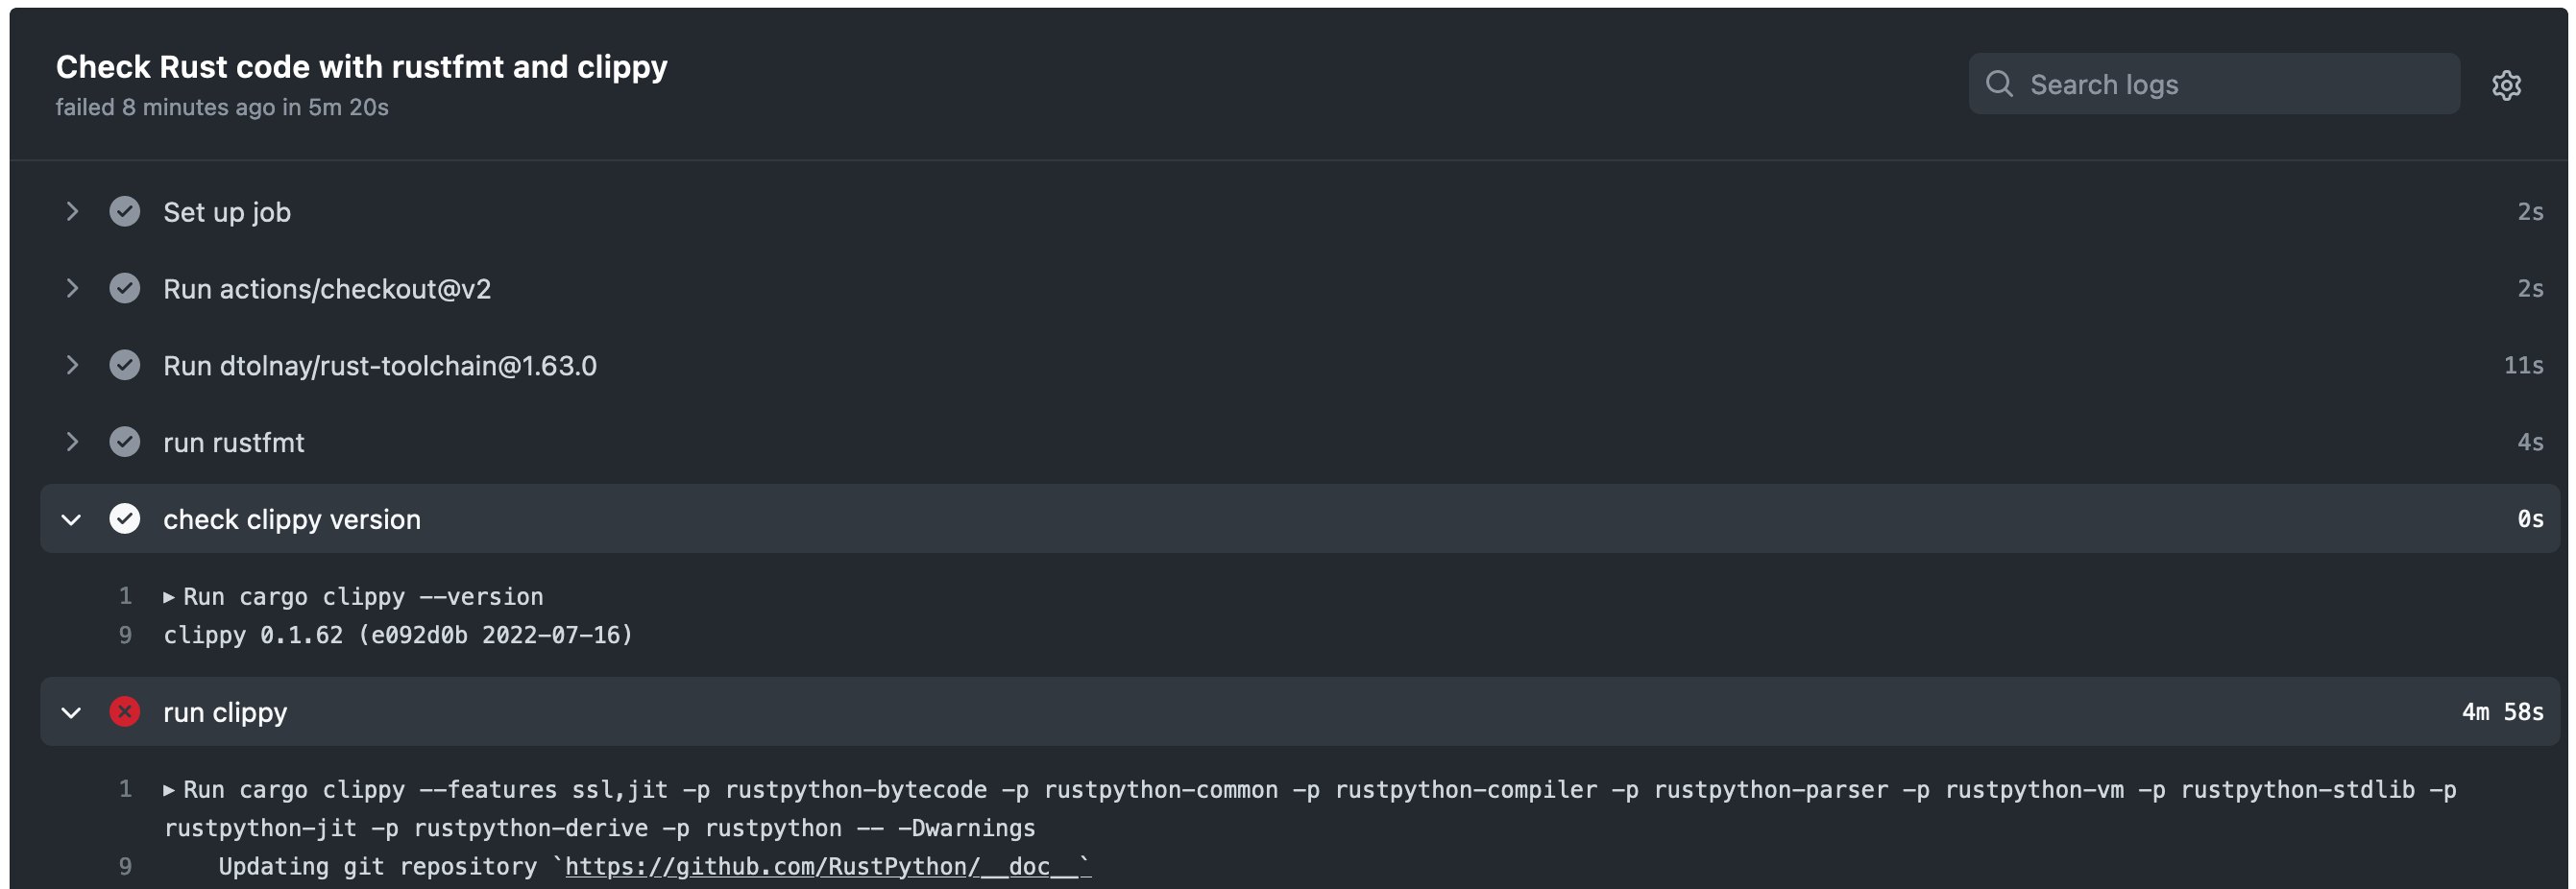Click the success checkmark for run rustfmt
Image resolution: width=2576 pixels, height=889 pixels.
coord(125,442)
